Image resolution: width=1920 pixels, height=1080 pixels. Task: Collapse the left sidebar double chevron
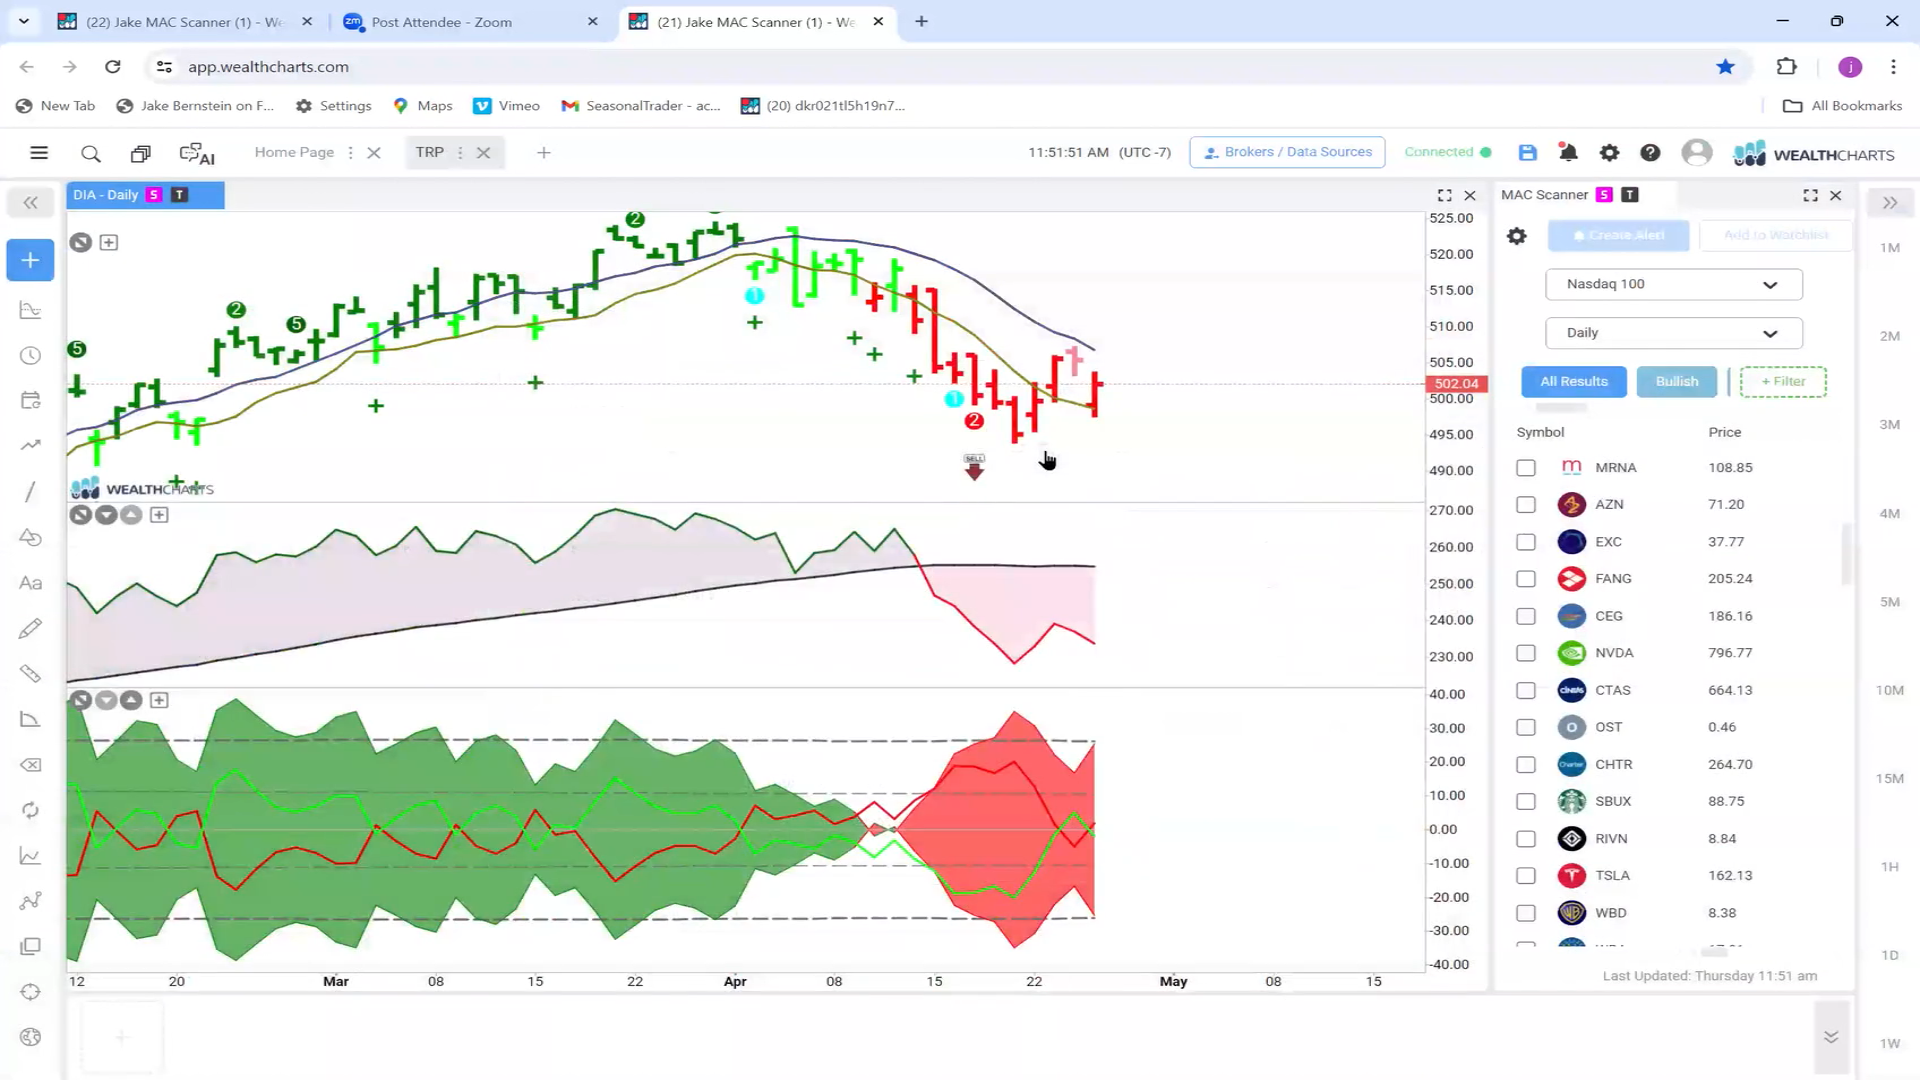(x=31, y=203)
